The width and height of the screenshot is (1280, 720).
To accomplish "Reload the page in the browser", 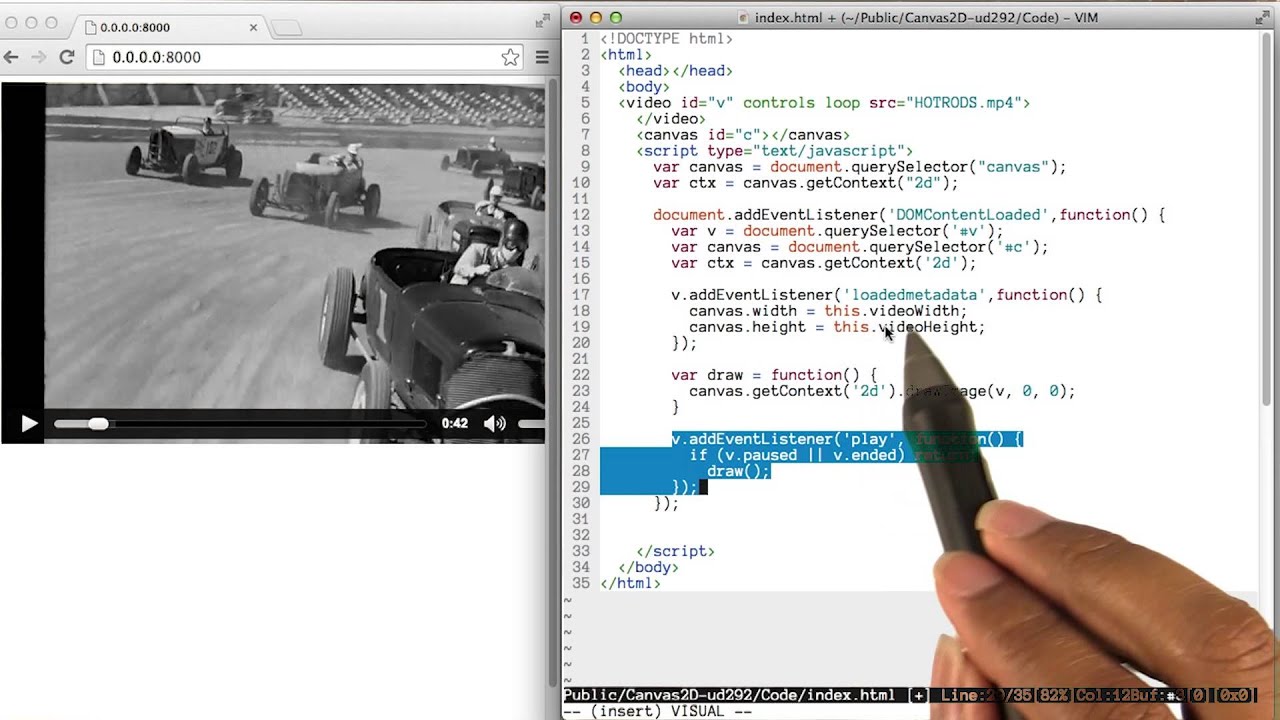I will (x=66, y=57).
